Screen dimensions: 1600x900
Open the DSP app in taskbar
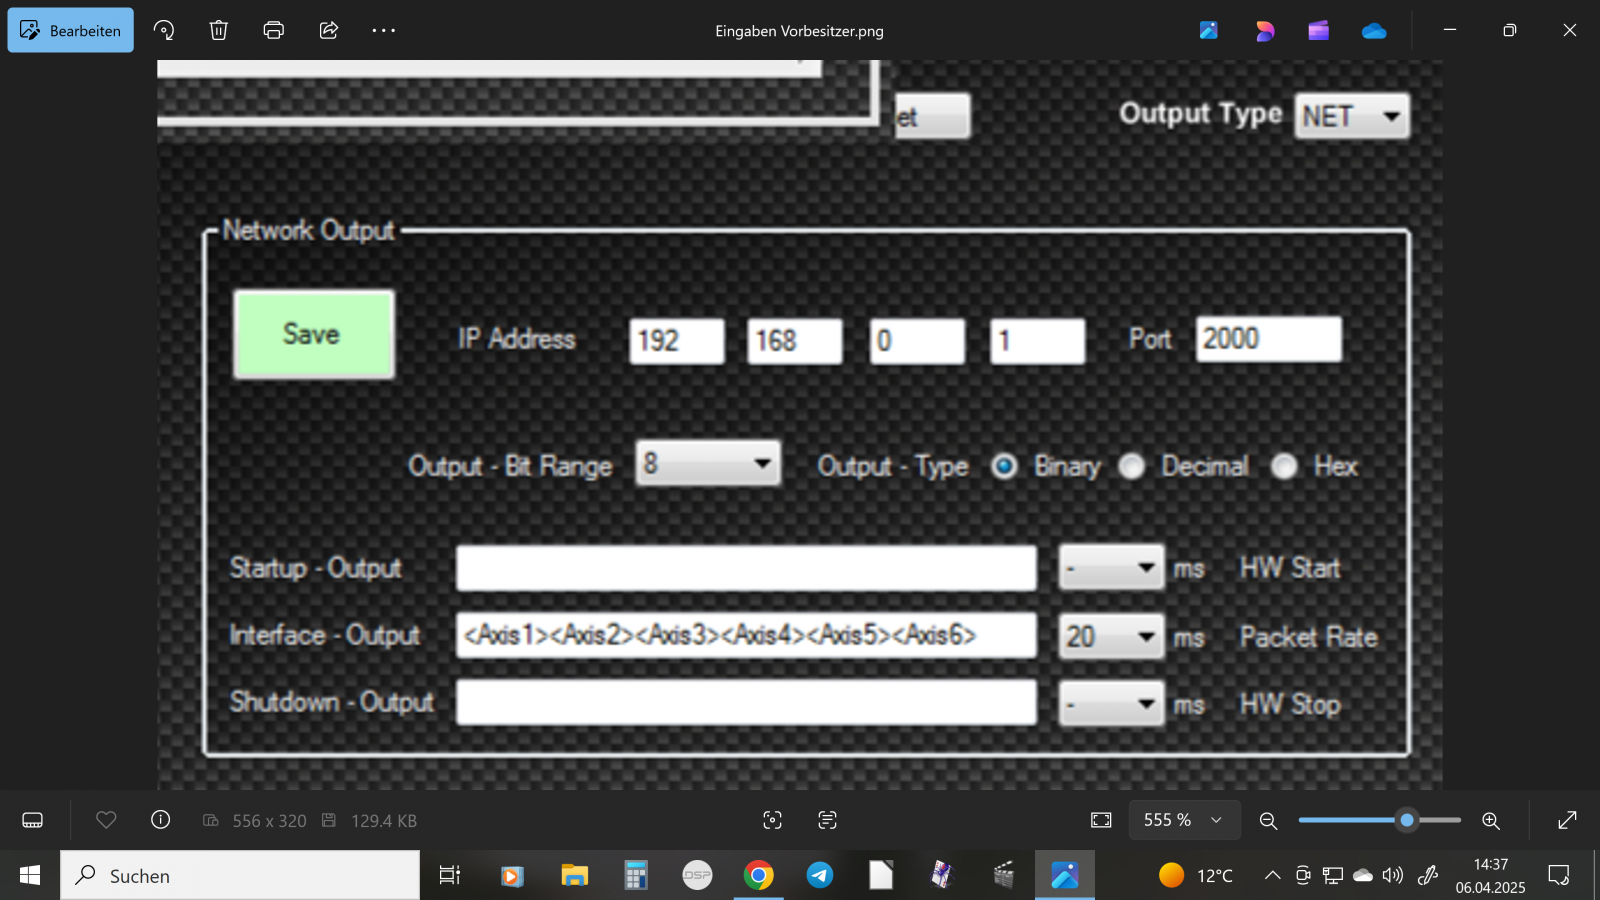pos(697,876)
